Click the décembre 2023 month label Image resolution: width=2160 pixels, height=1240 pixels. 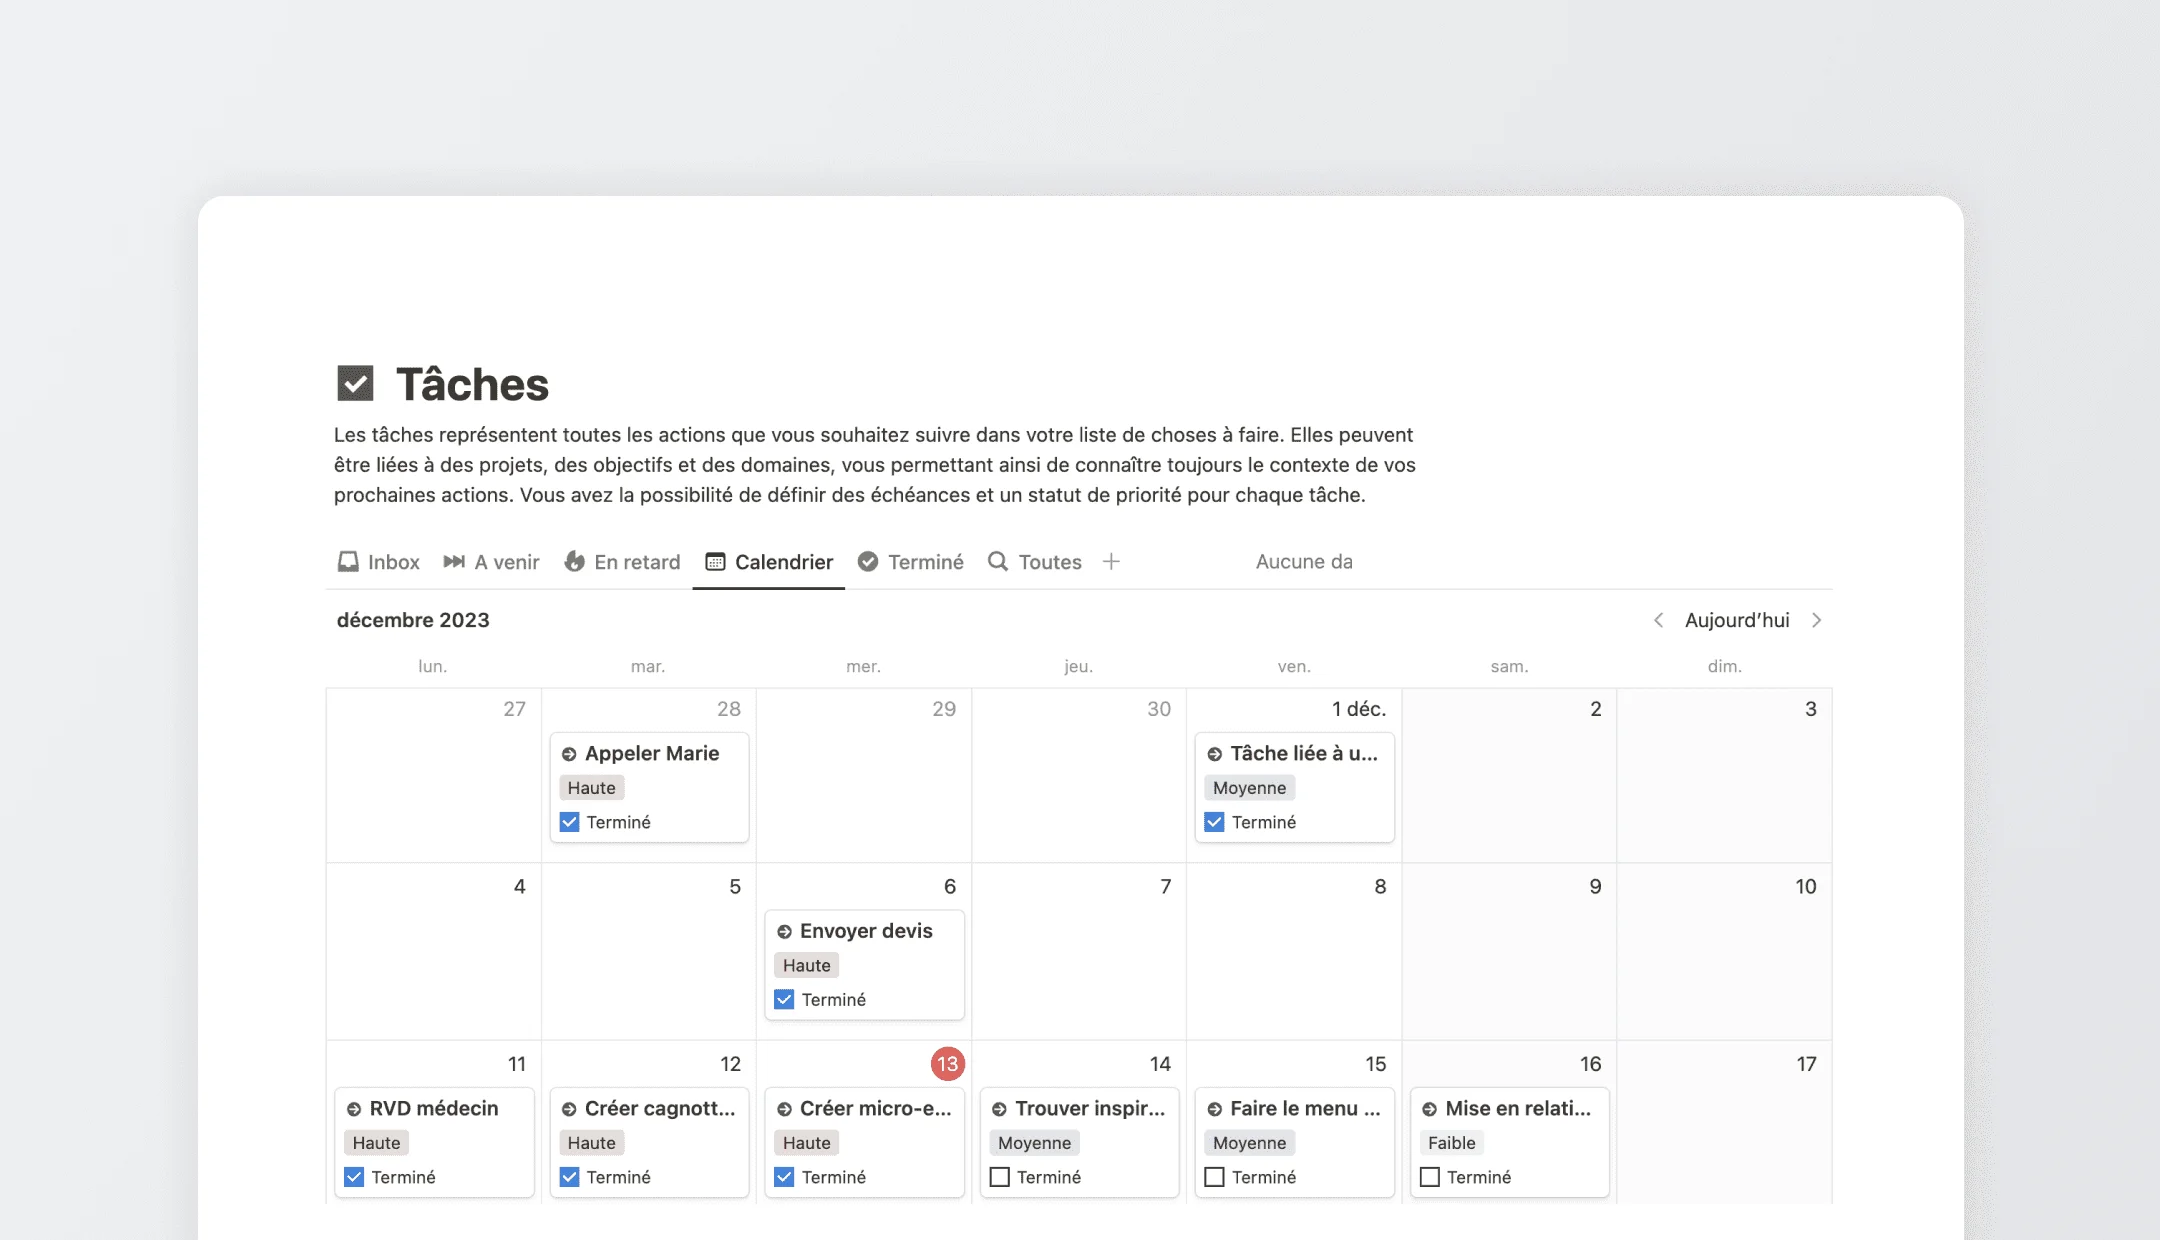[x=413, y=620]
